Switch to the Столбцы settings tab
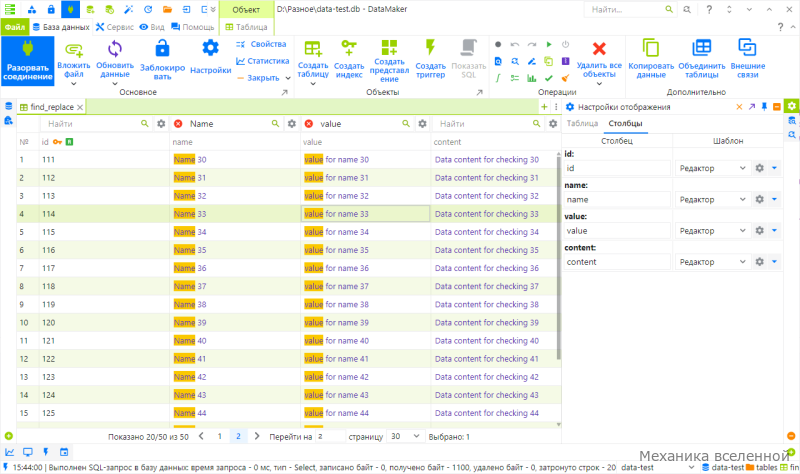The image size is (800, 474). coord(625,123)
